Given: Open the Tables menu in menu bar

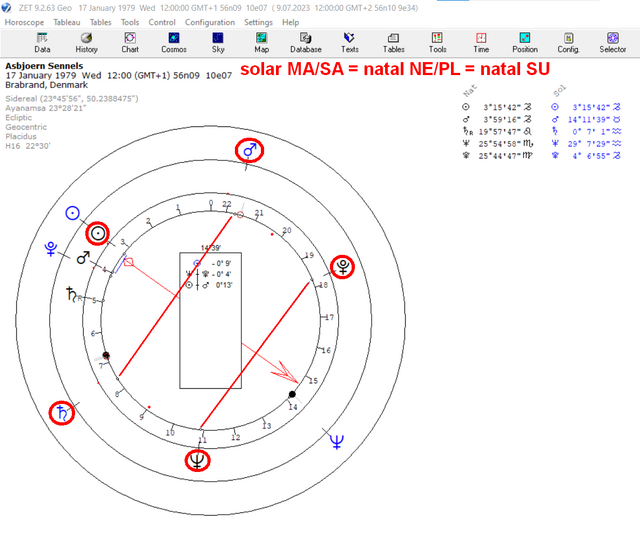Looking at the screenshot, I should click(x=100, y=22).
